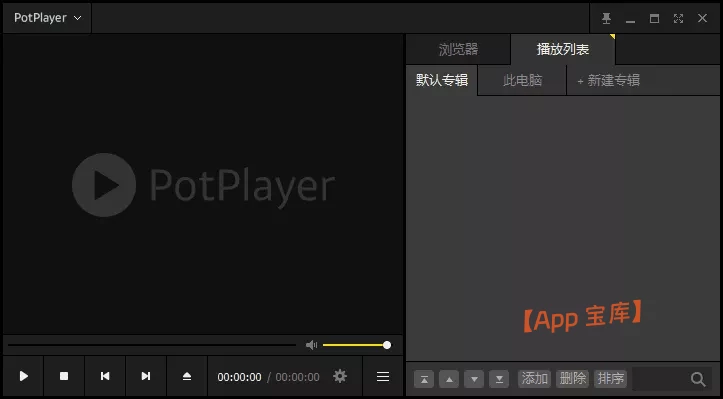This screenshot has height=399, width=723.
Task: Open file with the eject button
Action: click(x=187, y=376)
